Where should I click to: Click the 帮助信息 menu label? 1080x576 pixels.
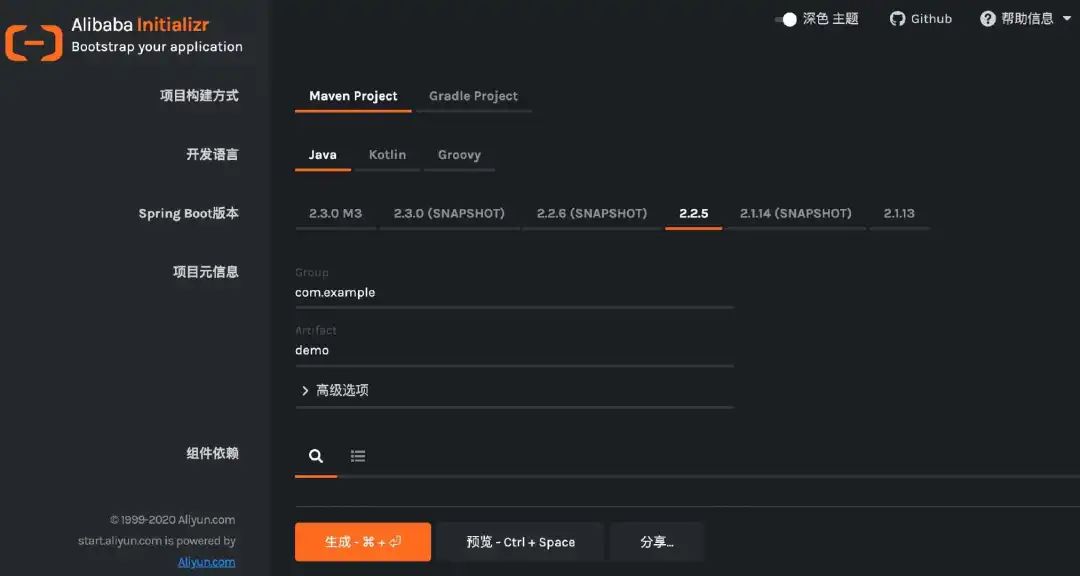pos(1027,19)
